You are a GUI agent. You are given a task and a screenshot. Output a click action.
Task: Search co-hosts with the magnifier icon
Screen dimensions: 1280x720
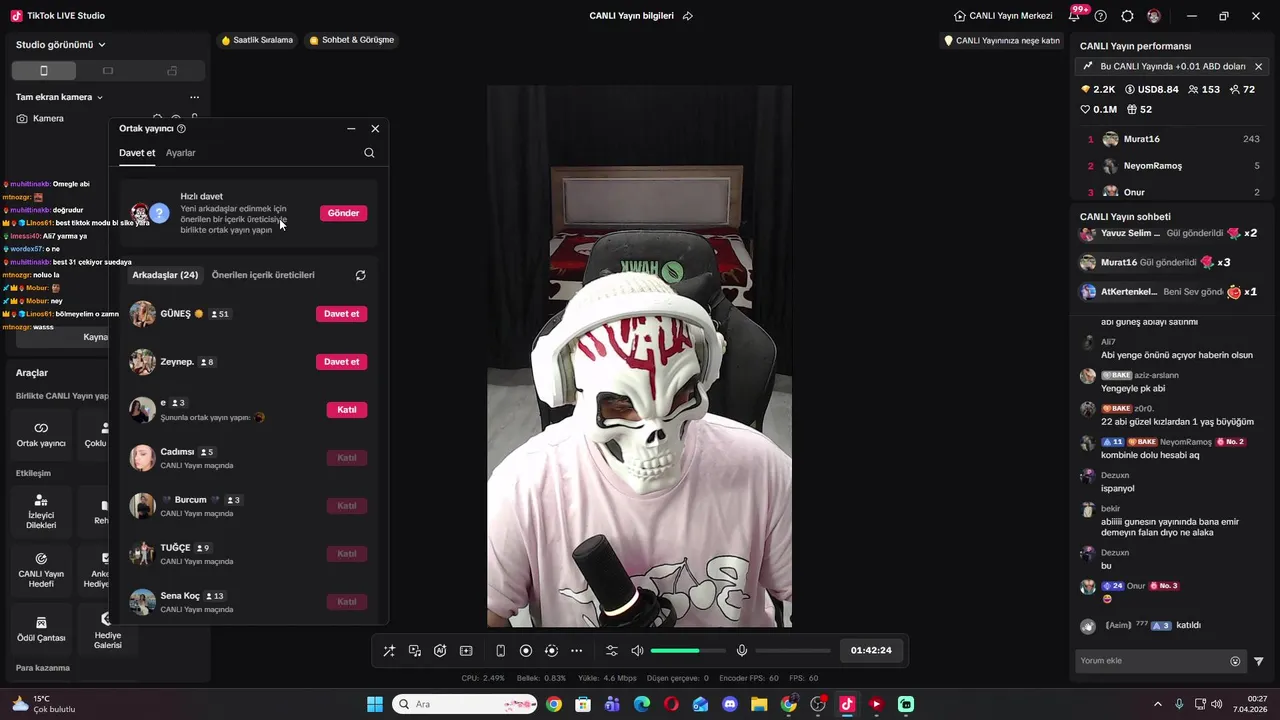click(x=369, y=153)
